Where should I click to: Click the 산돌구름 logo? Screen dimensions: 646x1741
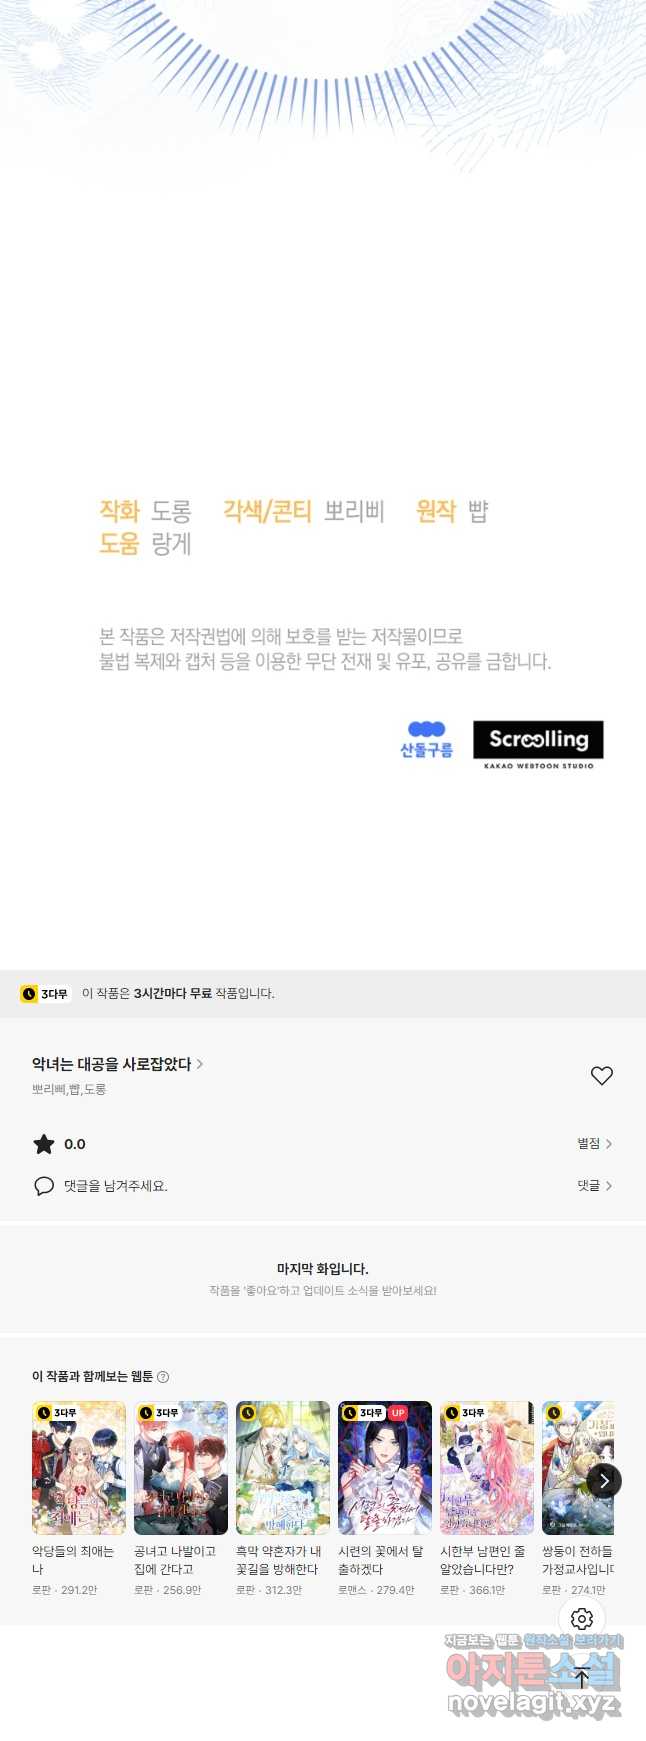427,740
